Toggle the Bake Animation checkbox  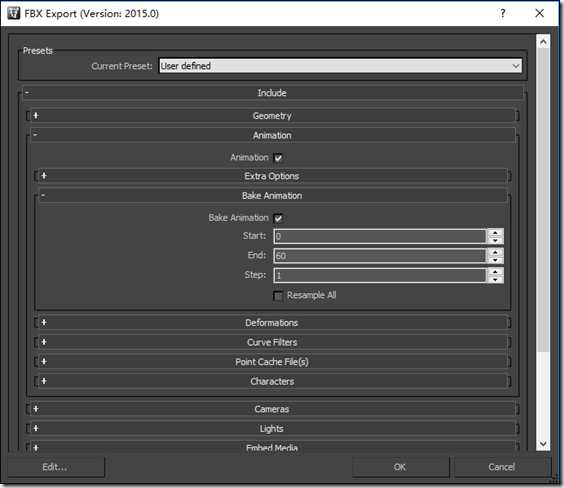278,218
